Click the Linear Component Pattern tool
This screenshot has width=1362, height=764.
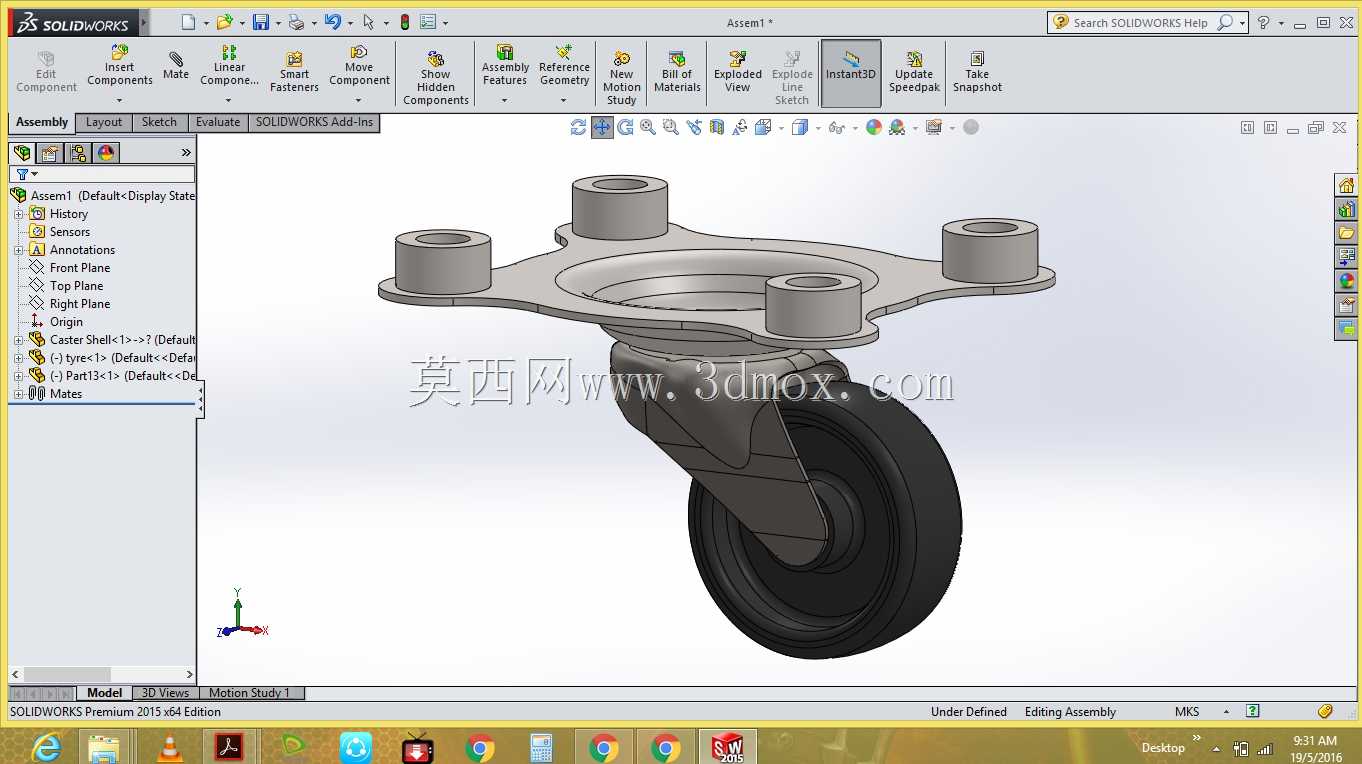[x=229, y=66]
